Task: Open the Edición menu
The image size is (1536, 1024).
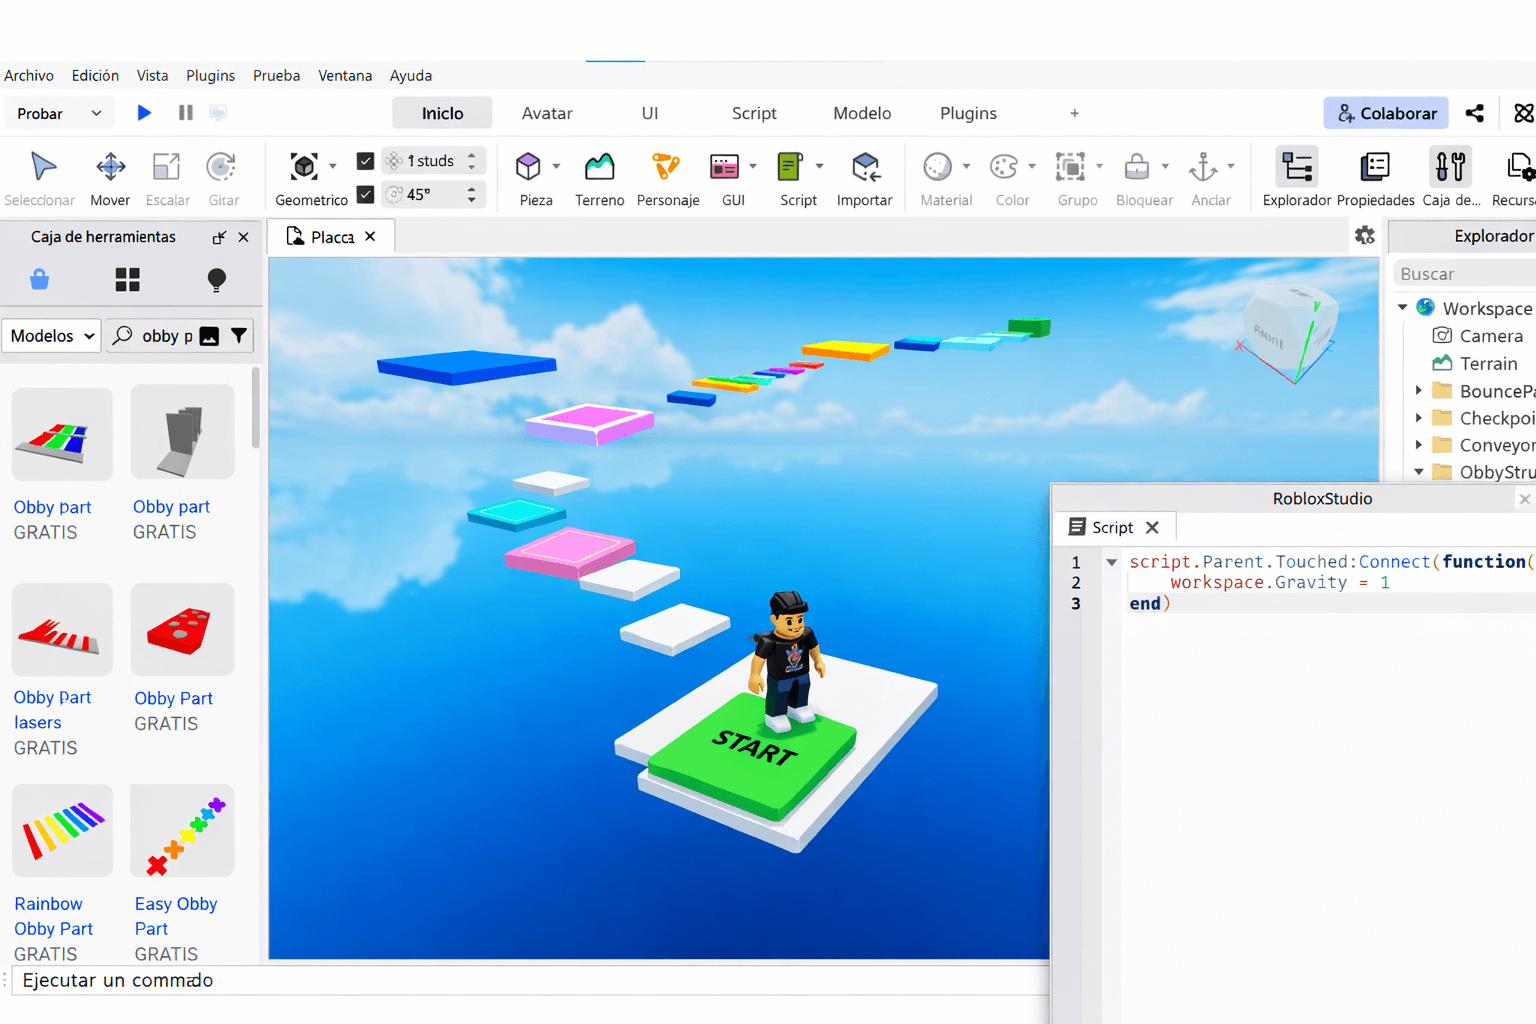Action: coord(95,75)
